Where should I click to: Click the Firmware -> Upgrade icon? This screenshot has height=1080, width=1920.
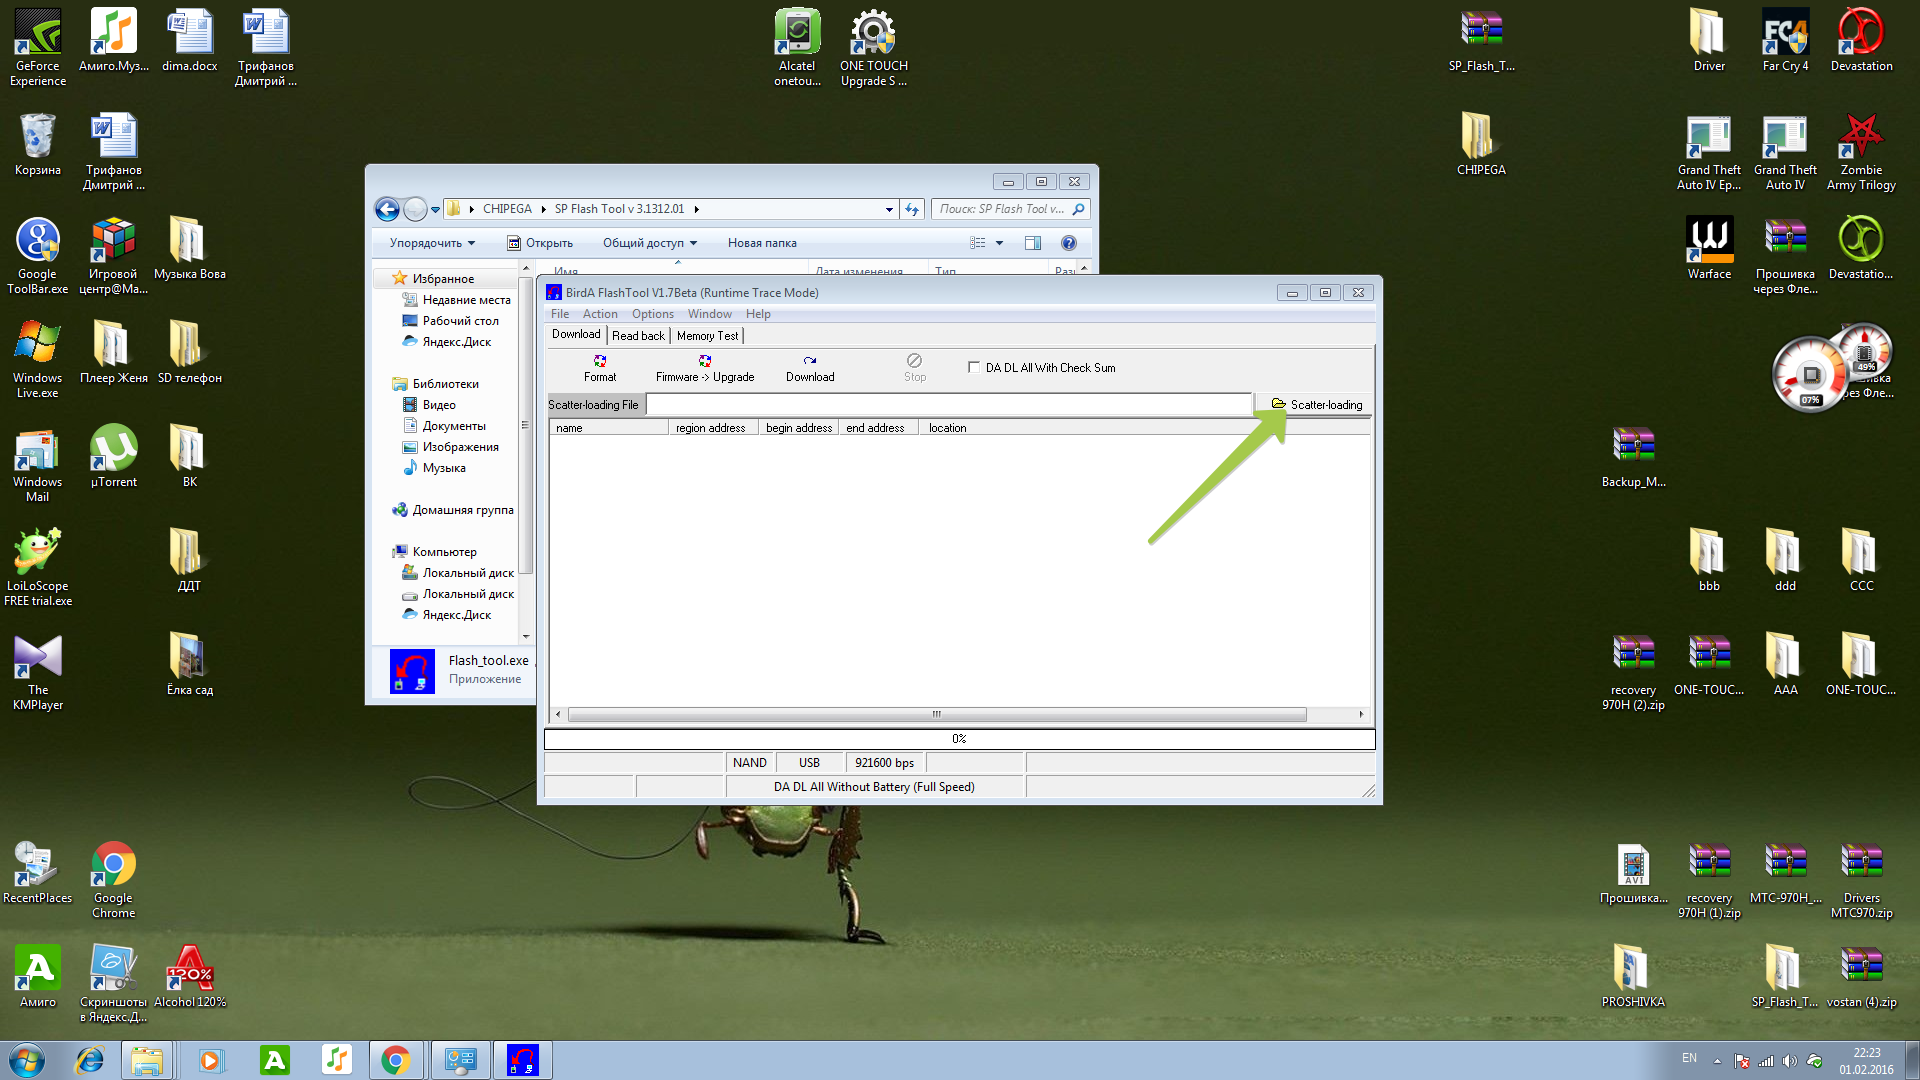click(x=705, y=361)
